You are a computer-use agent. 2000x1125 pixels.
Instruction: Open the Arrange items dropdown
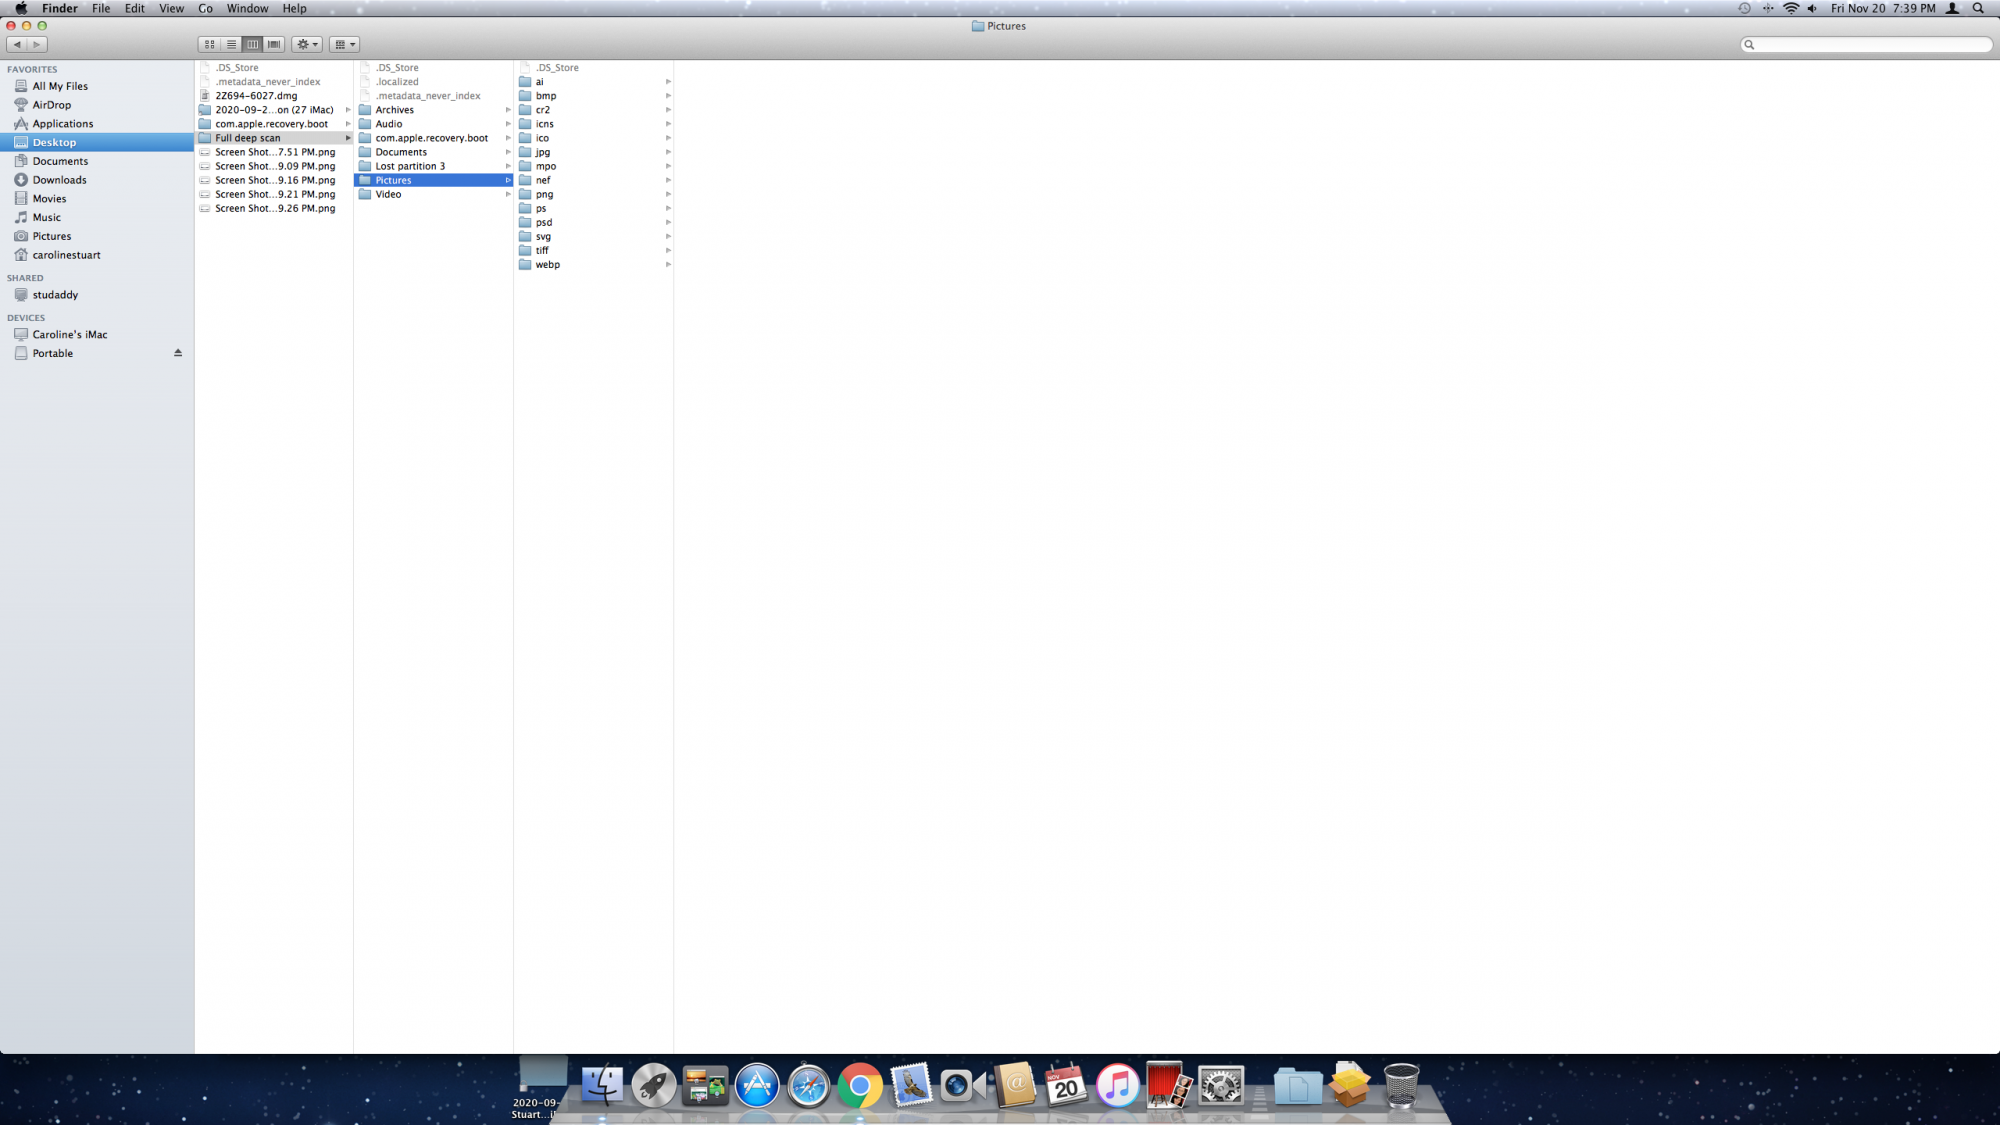(344, 44)
